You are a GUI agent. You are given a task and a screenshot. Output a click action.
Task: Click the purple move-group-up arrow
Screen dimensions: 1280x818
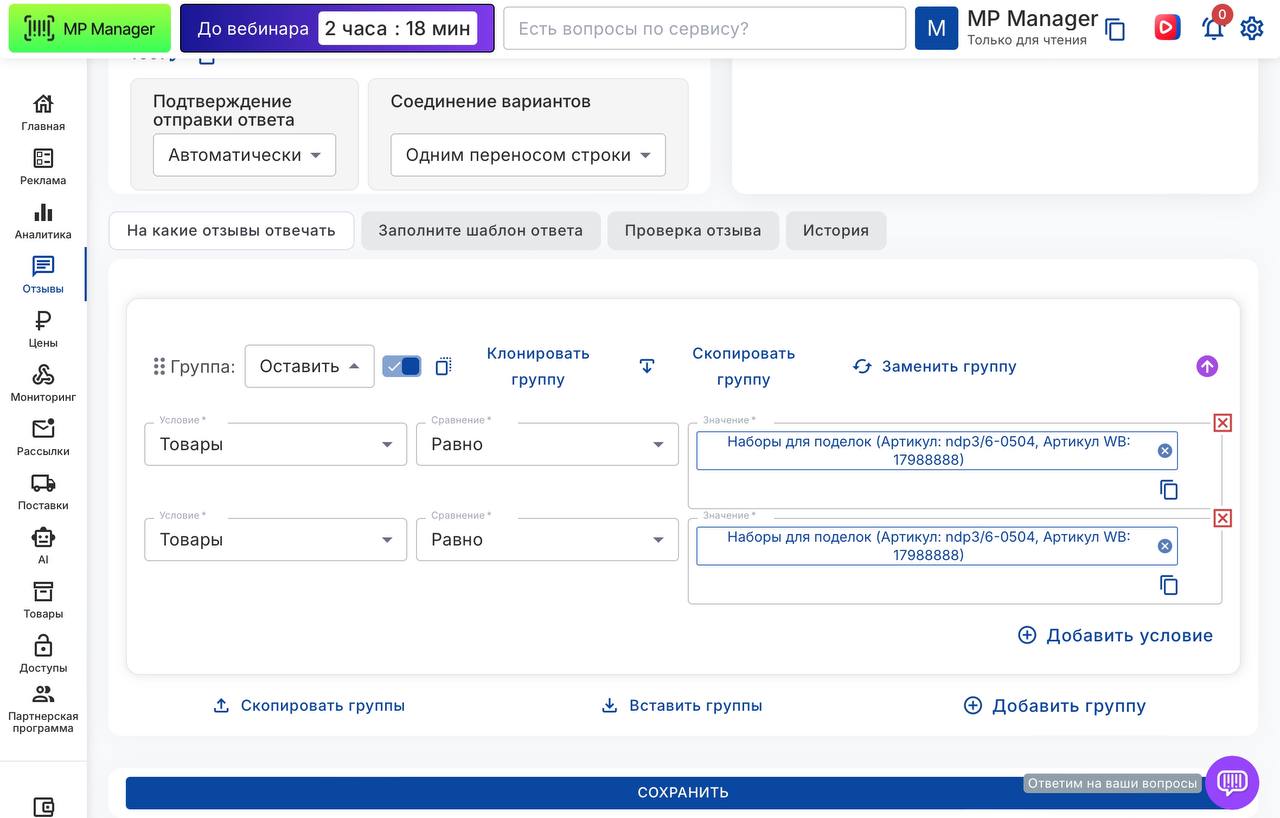click(x=1207, y=366)
